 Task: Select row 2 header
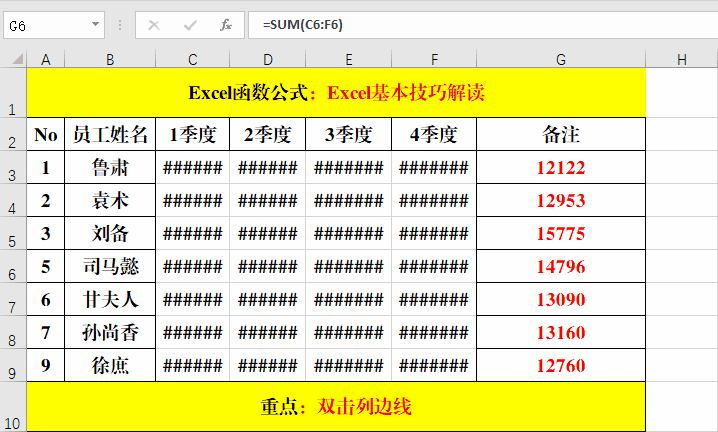click(13, 134)
